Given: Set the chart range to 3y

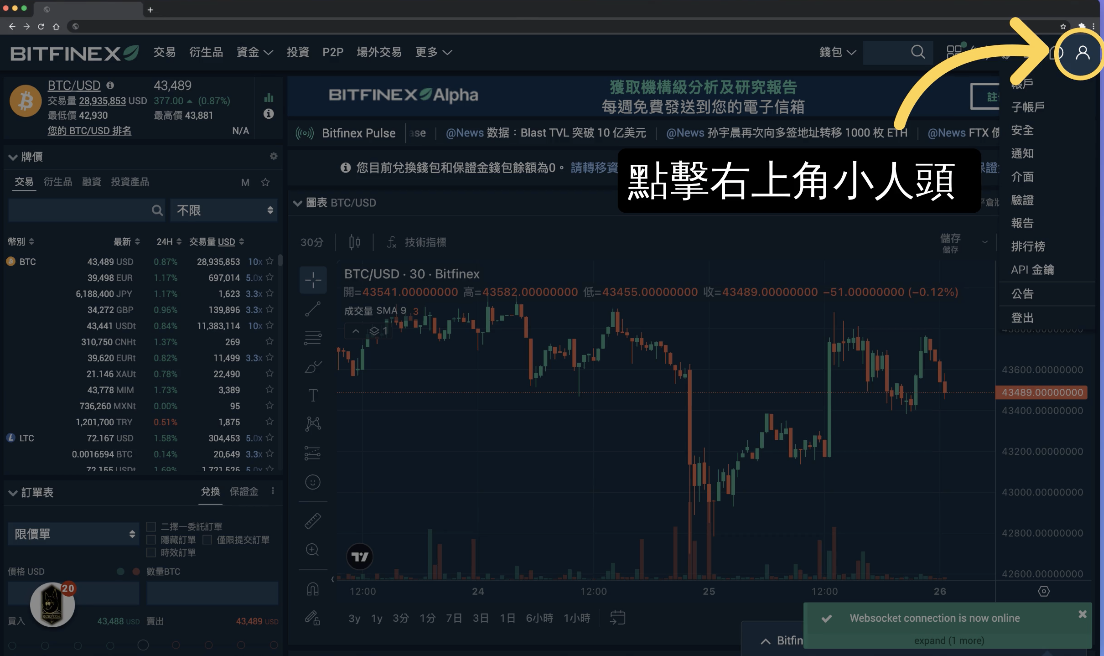Looking at the screenshot, I should pos(354,618).
